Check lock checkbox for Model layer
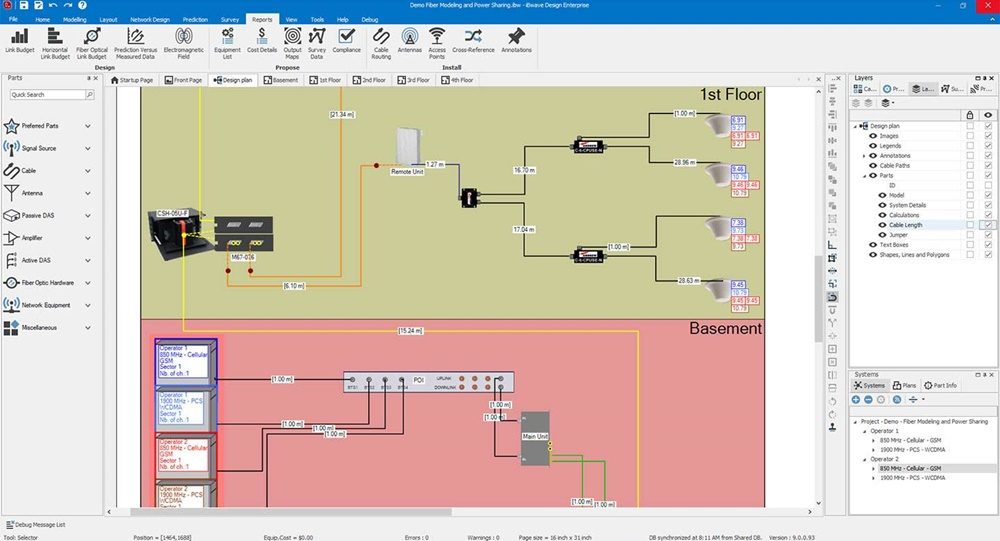The image size is (1000, 541). tap(970, 195)
